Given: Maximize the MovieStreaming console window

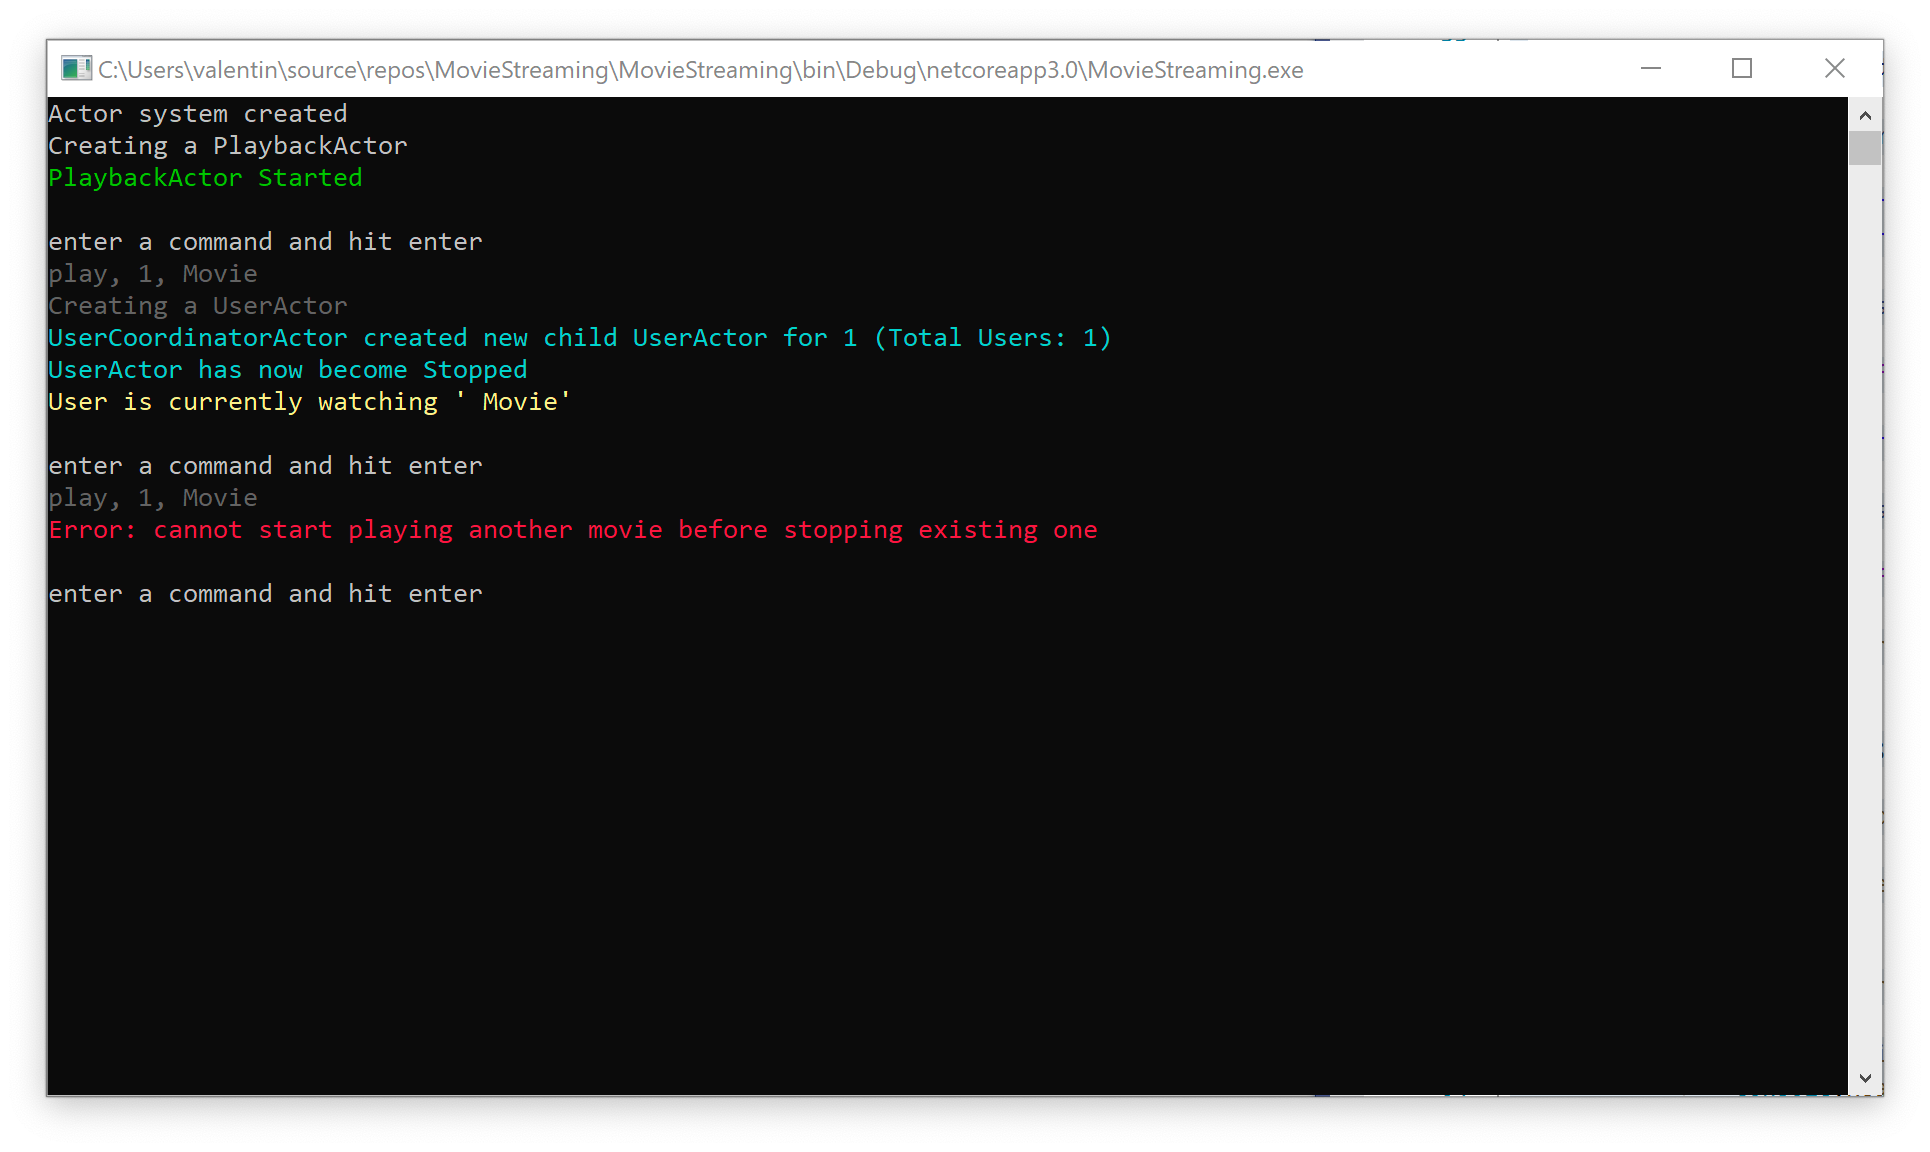Looking at the screenshot, I should click(1742, 68).
